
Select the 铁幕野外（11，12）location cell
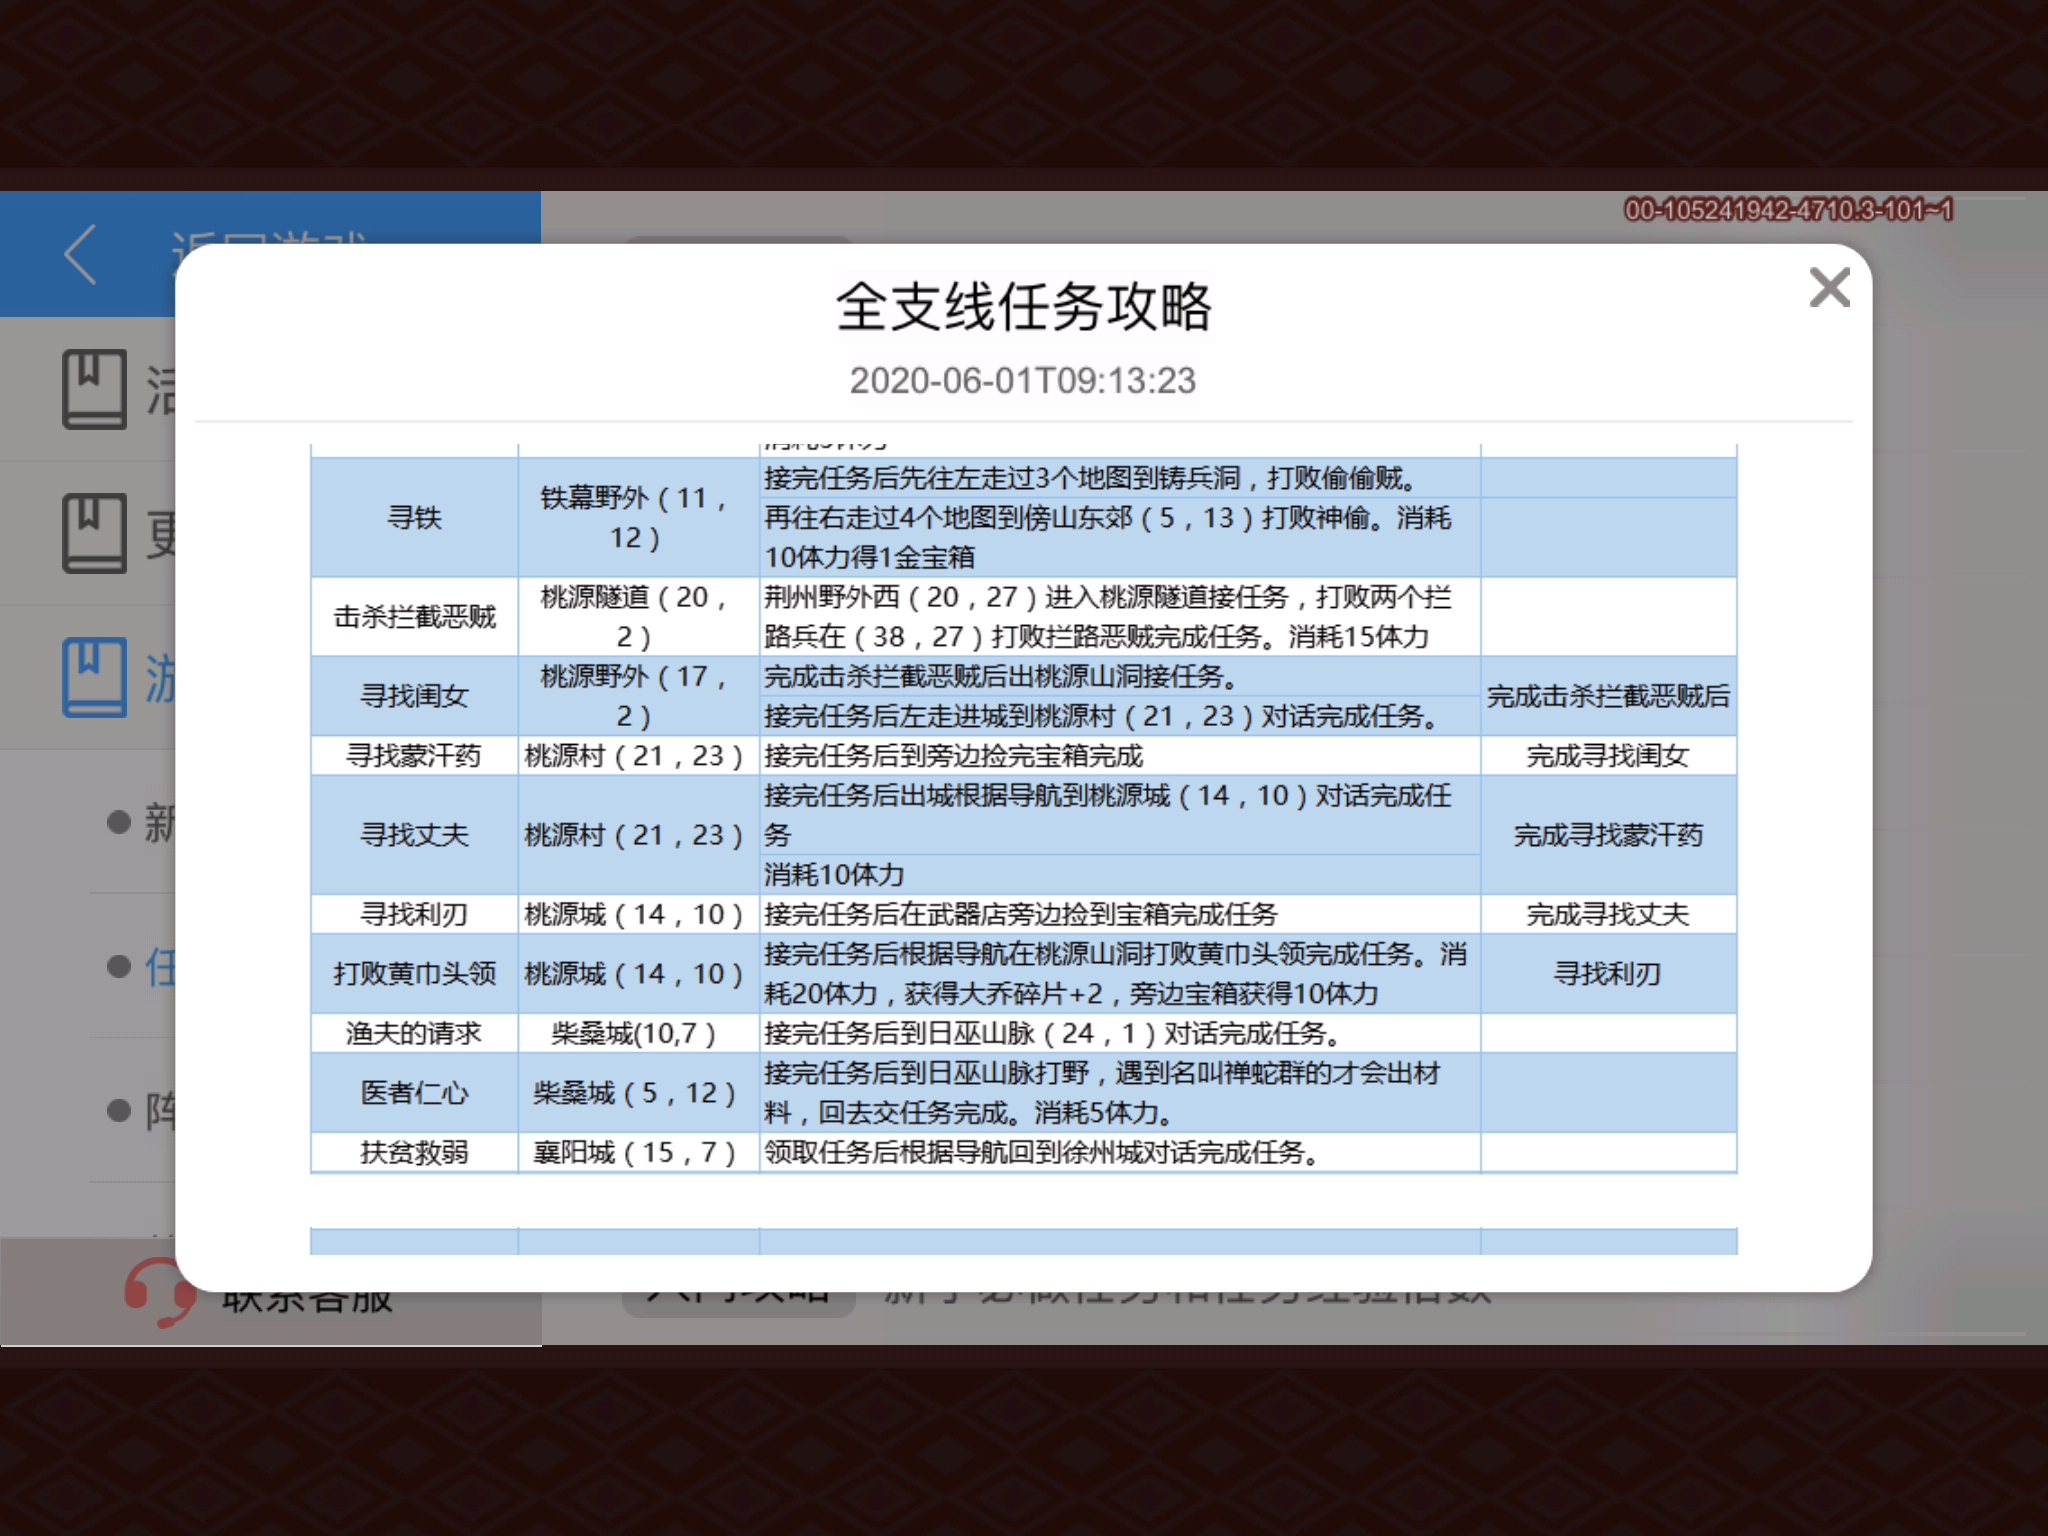point(638,517)
